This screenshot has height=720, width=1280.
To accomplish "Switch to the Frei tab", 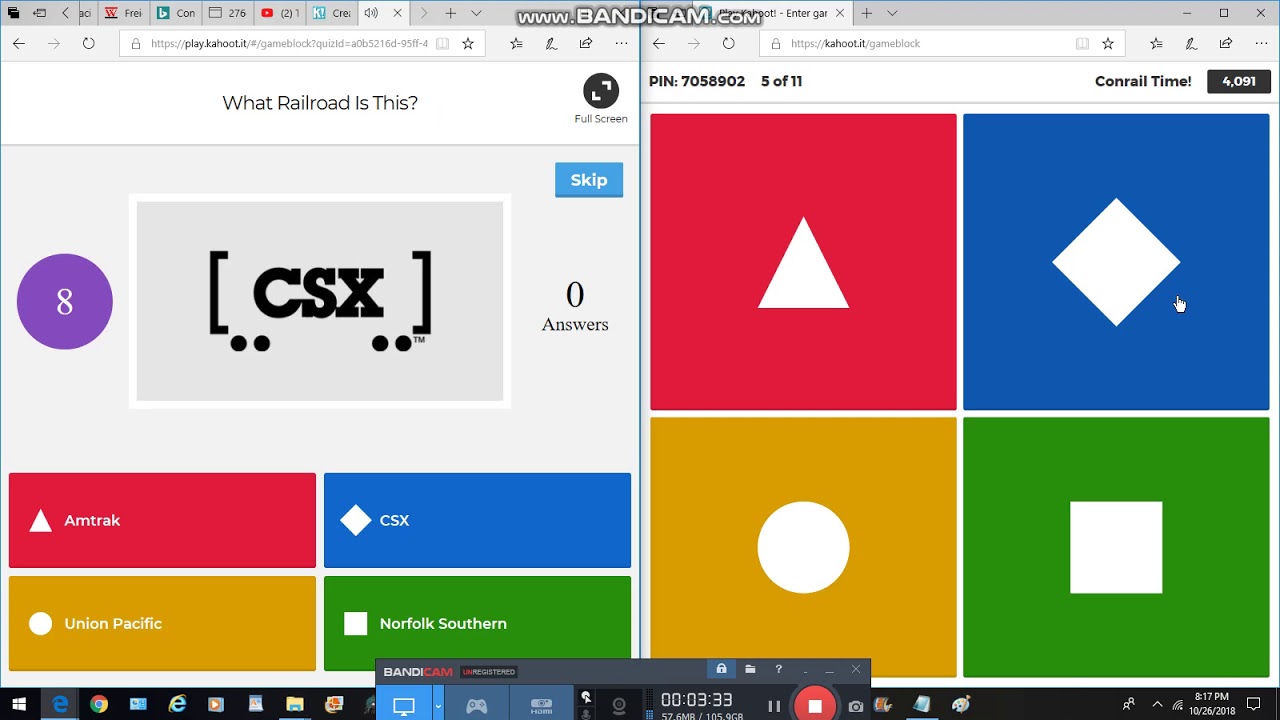I will point(124,13).
